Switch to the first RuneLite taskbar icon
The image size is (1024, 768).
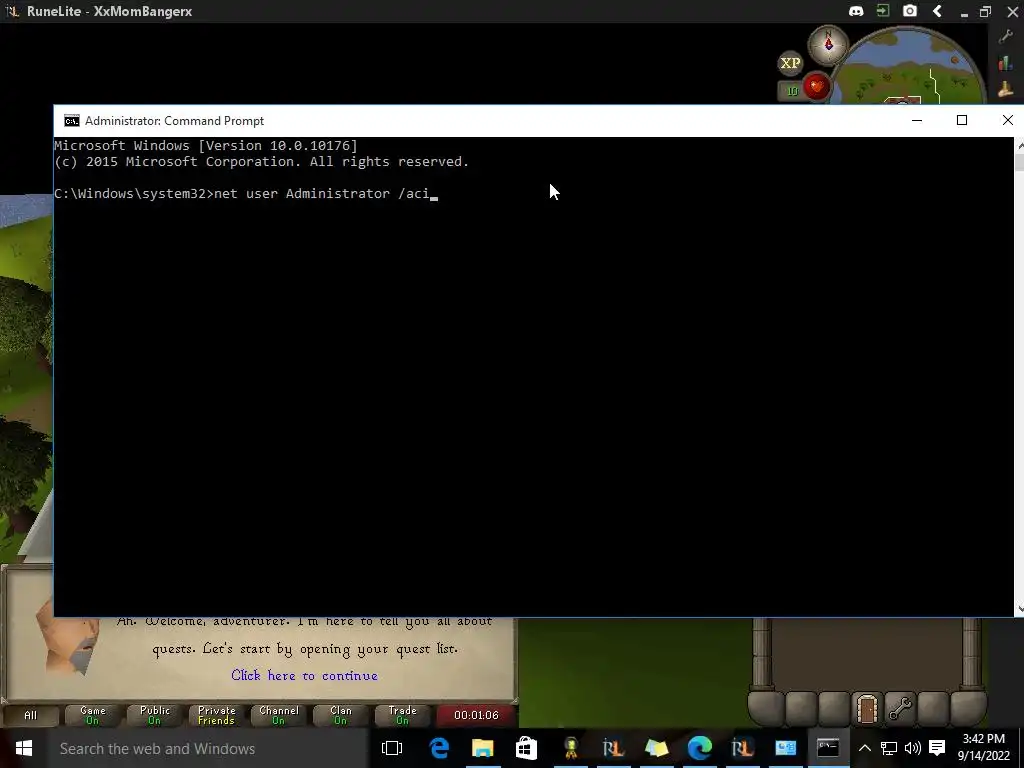[x=613, y=748]
